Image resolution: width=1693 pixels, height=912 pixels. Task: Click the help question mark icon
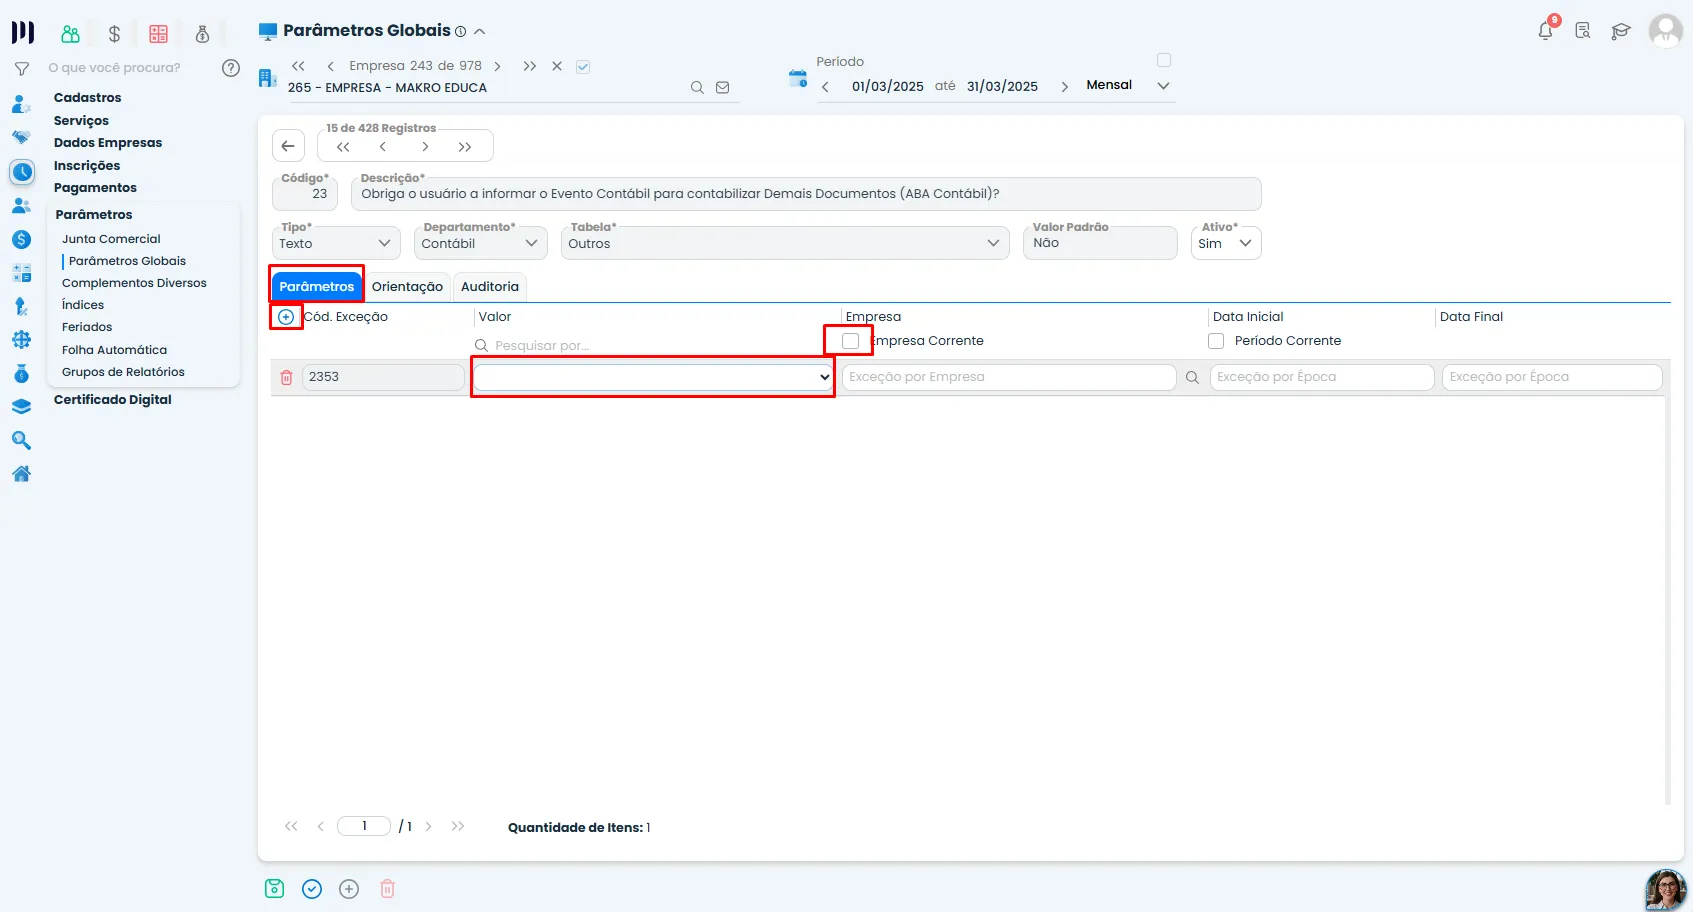coord(231,68)
